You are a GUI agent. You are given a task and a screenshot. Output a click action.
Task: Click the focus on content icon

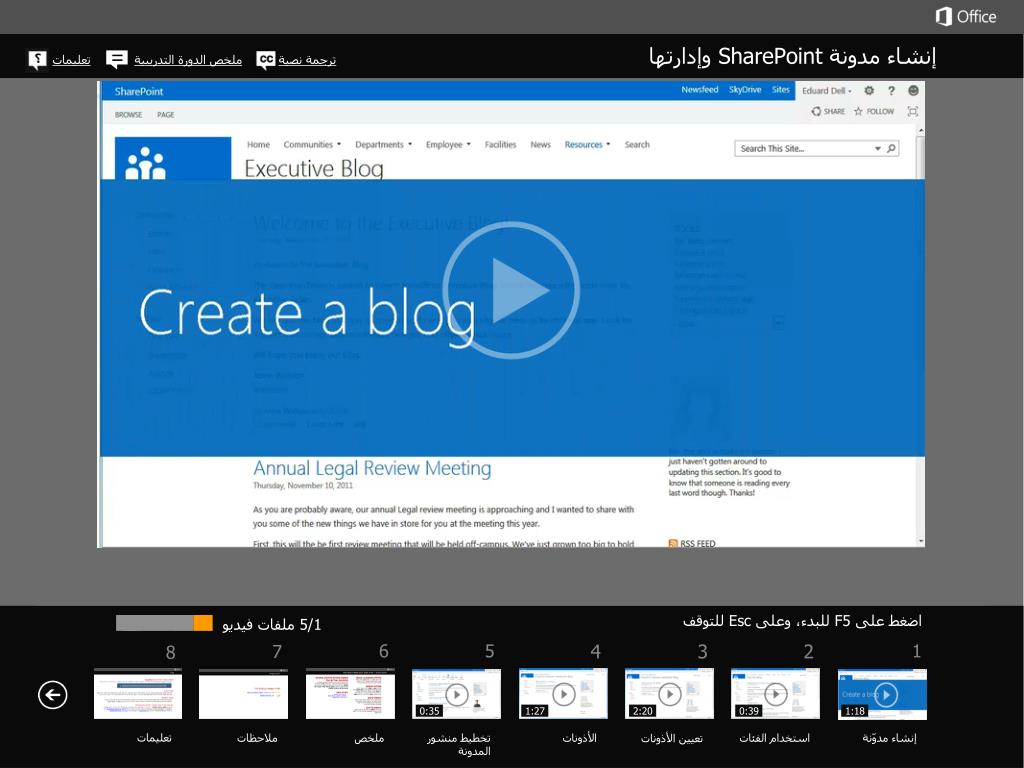coord(912,112)
